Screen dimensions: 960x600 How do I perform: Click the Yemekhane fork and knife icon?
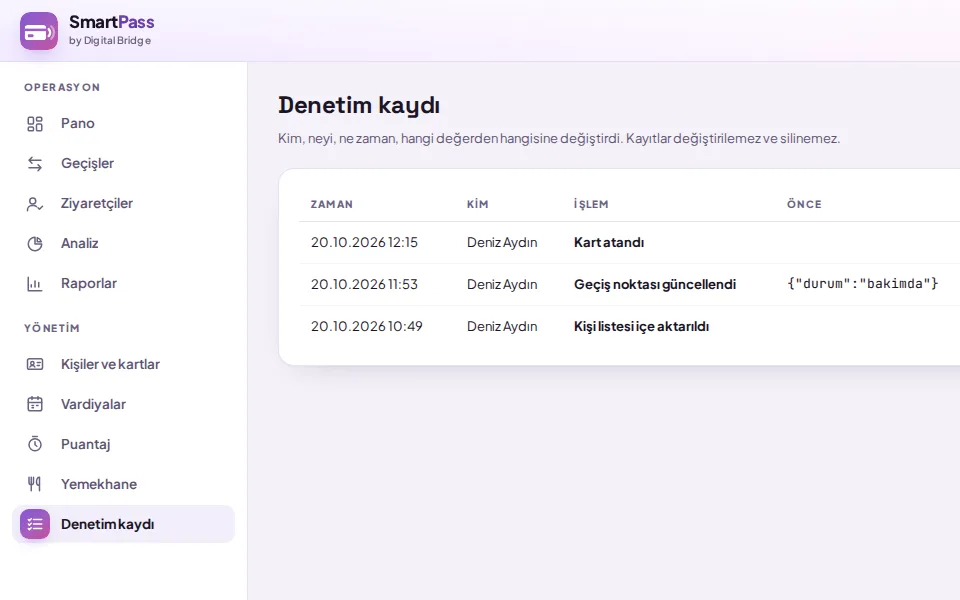click(x=35, y=484)
